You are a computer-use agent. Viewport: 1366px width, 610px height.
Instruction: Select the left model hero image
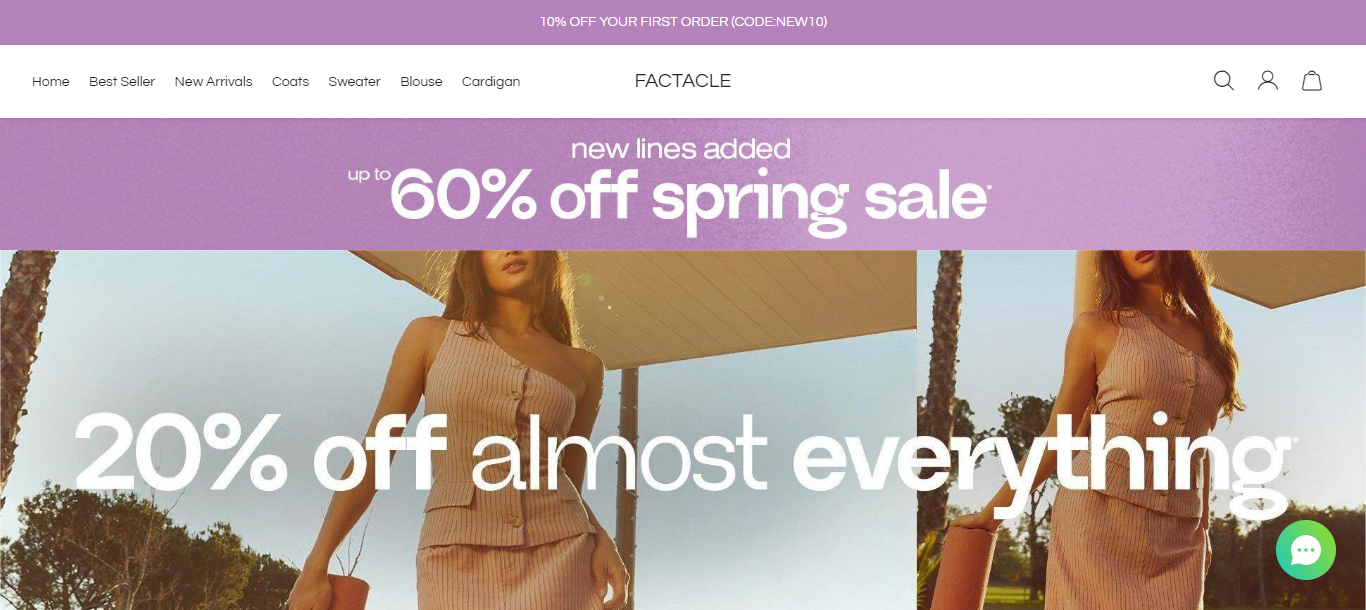coord(458,430)
